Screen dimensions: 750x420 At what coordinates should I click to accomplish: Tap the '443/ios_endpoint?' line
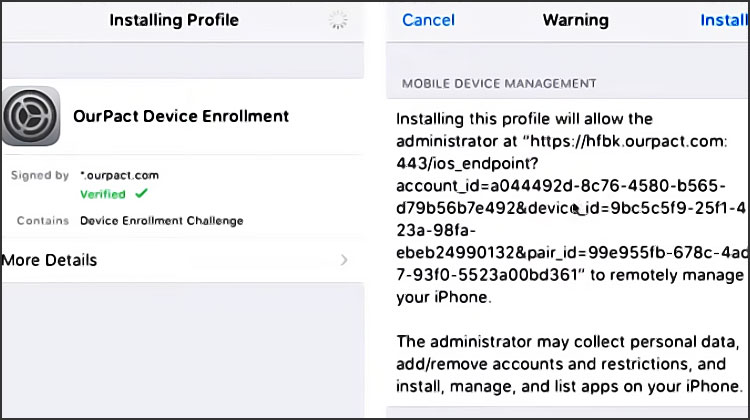coord(467,164)
